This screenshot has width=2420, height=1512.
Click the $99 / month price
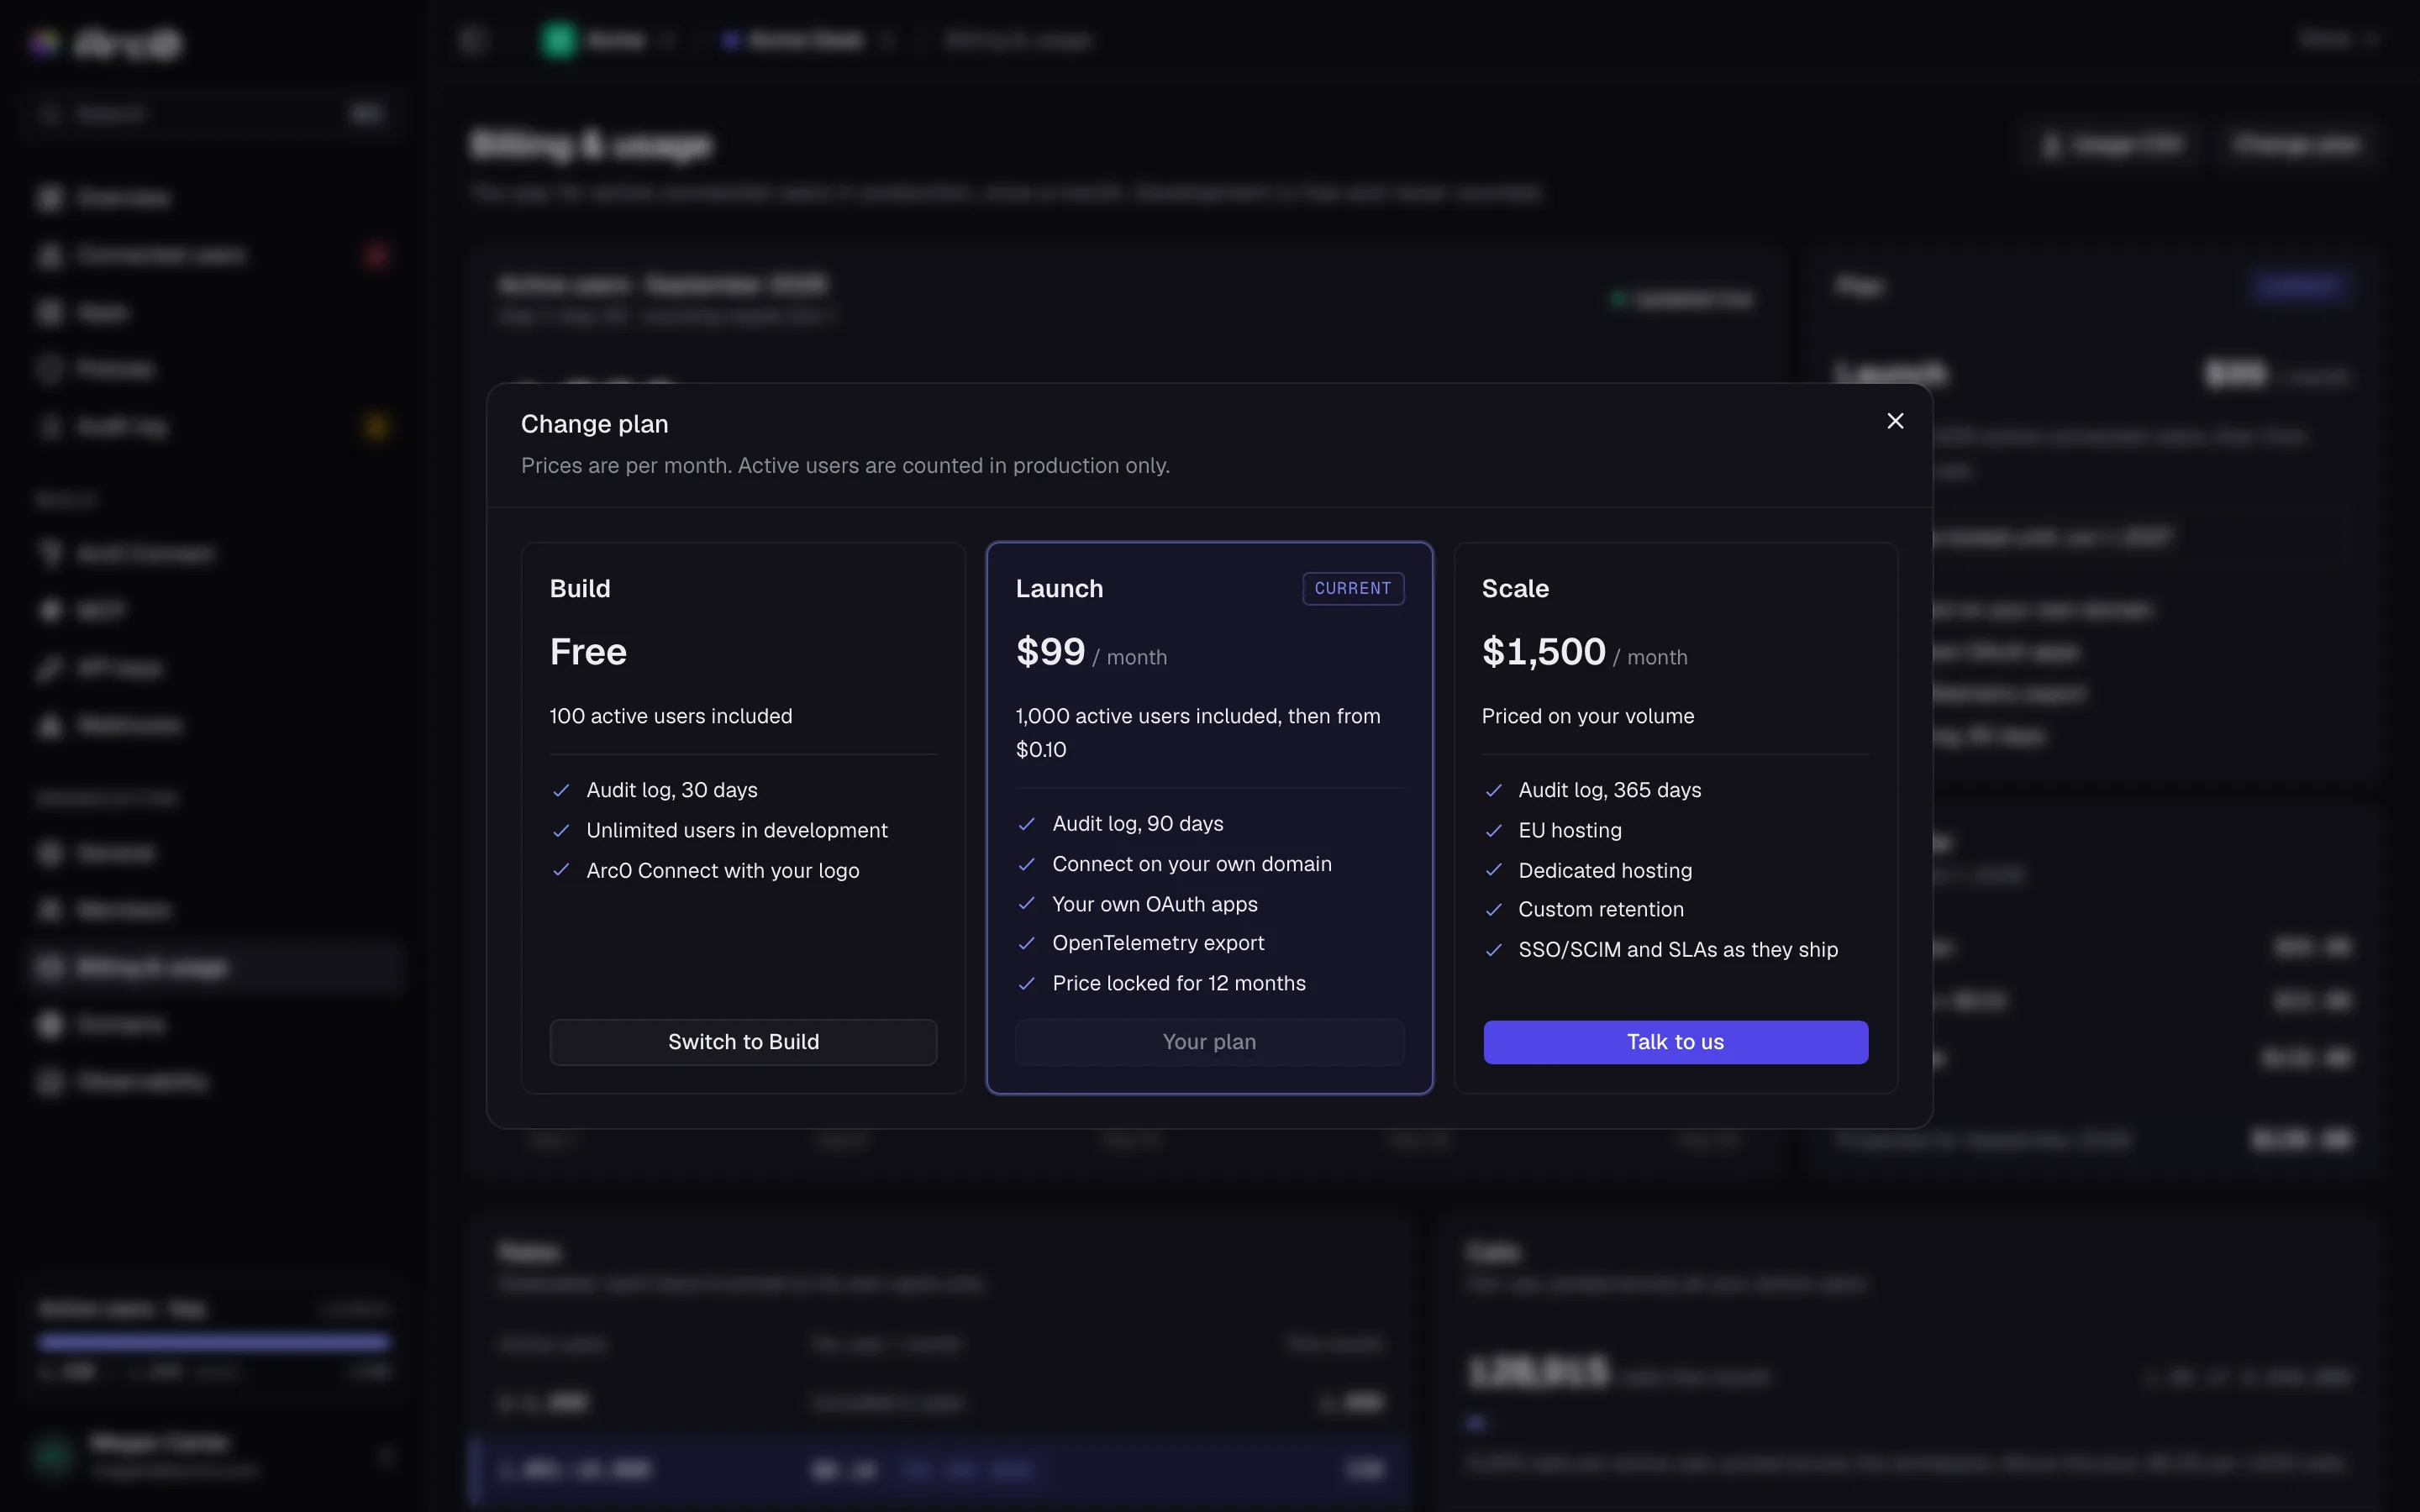1091,652
